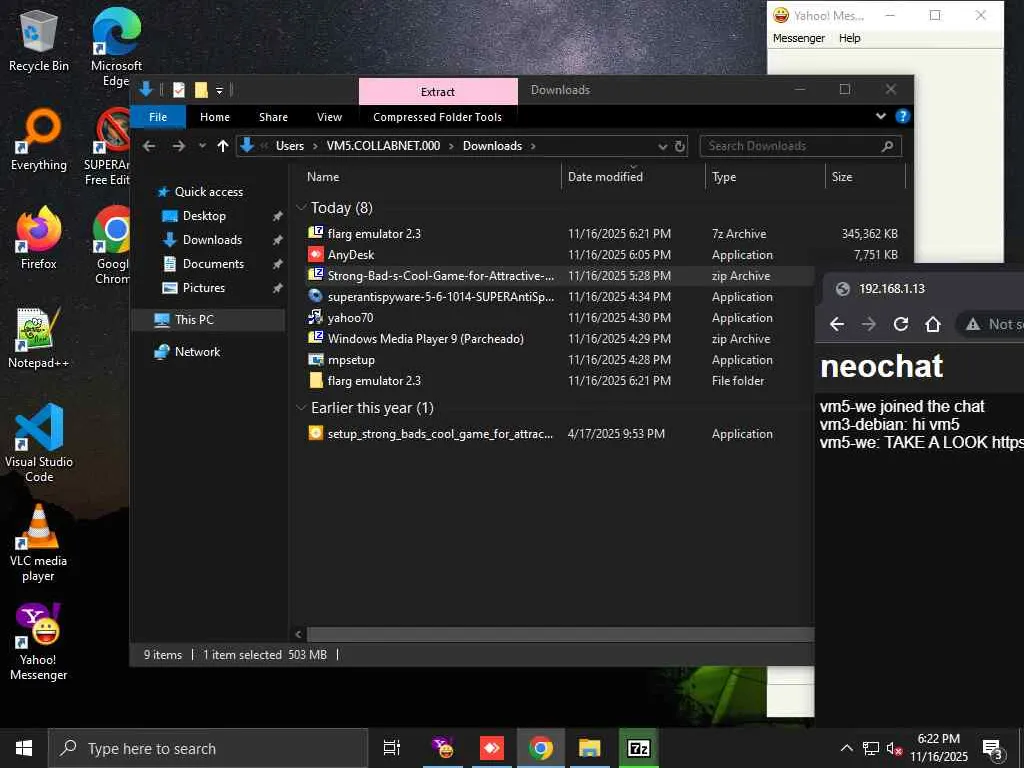Click the New folder icon in quick access toolbar
The width and height of the screenshot is (1024, 768).
(x=200, y=90)
